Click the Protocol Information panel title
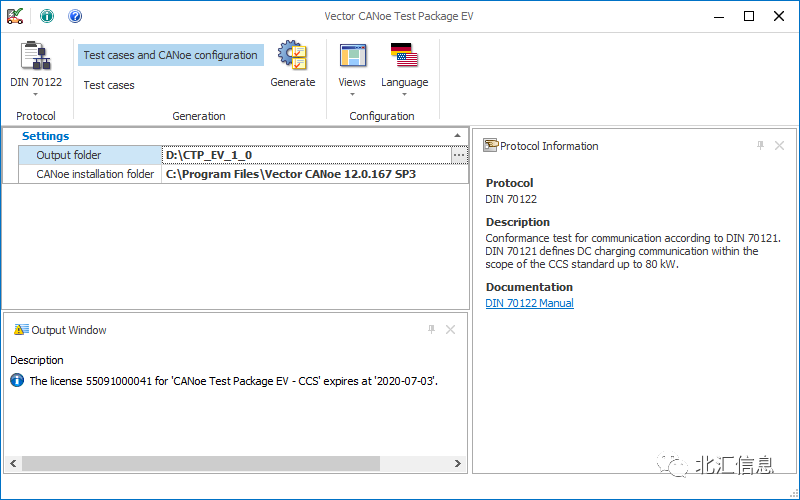This screenshot has height=500, width=800. point(549,146)
